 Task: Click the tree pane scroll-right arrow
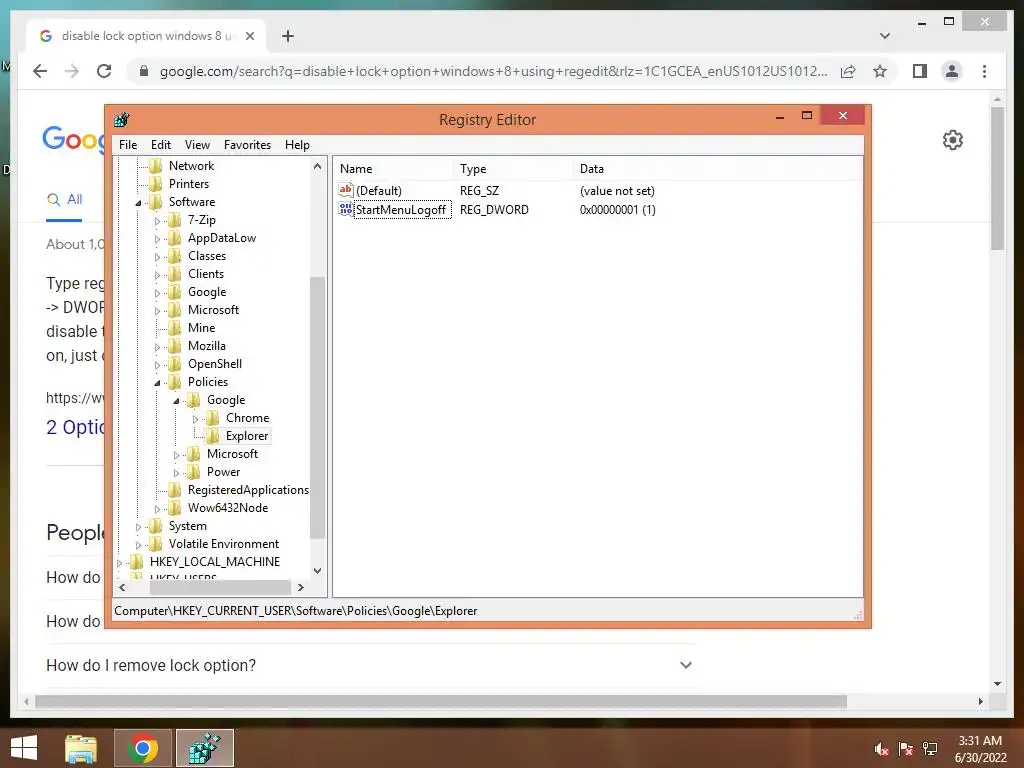point(300,587)
